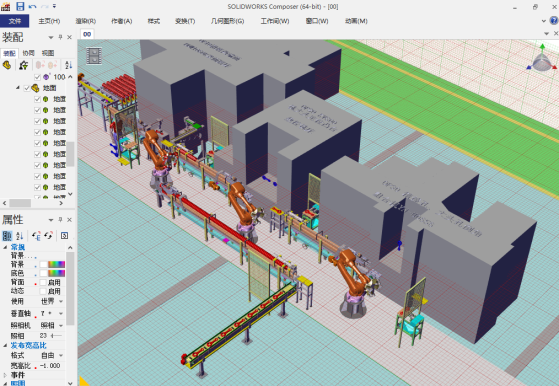This screenshot has width=559, height=386.
Task: Click the assembly tree horizontal scrollbar
Action: [33, 203]
